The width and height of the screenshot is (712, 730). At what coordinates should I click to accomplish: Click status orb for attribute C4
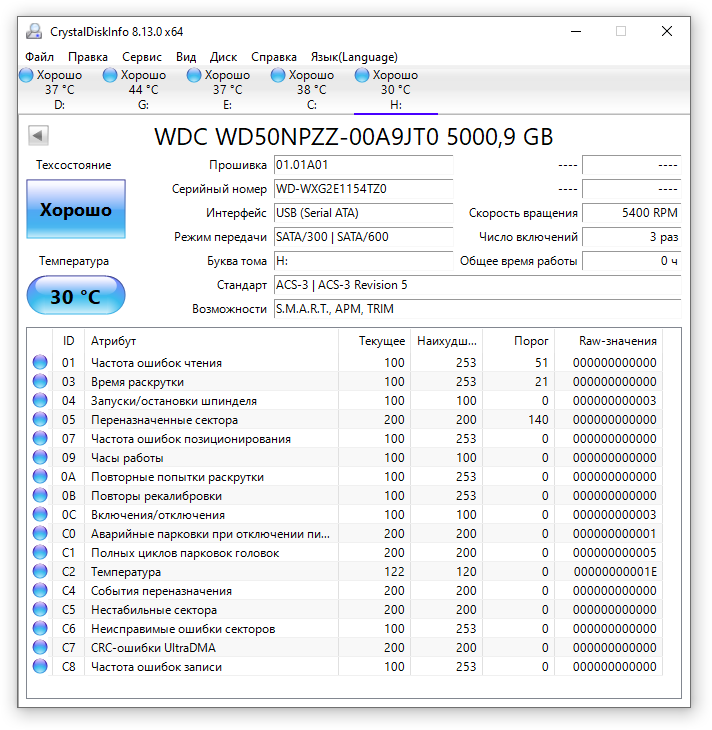40,590
